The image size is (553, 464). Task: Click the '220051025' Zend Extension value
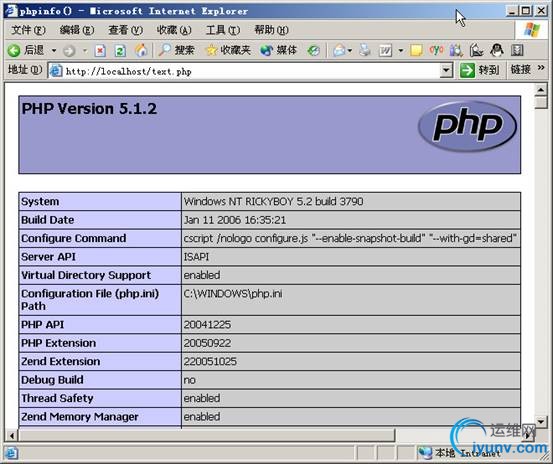click(x=210, y=361)
